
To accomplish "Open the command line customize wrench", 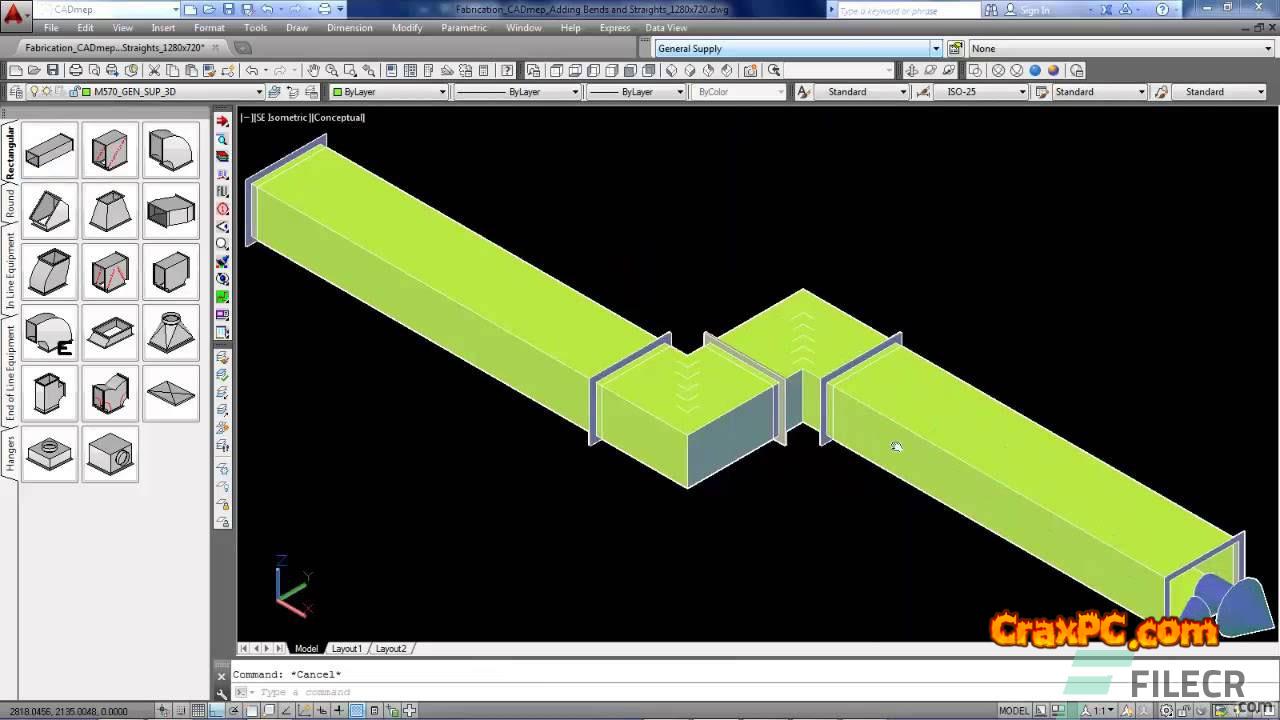I will click(222, 692).
